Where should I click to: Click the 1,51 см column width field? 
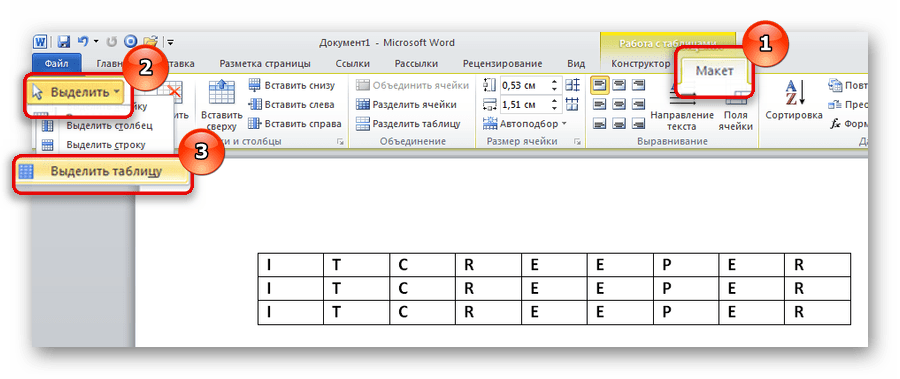click(x=524, y=105)
